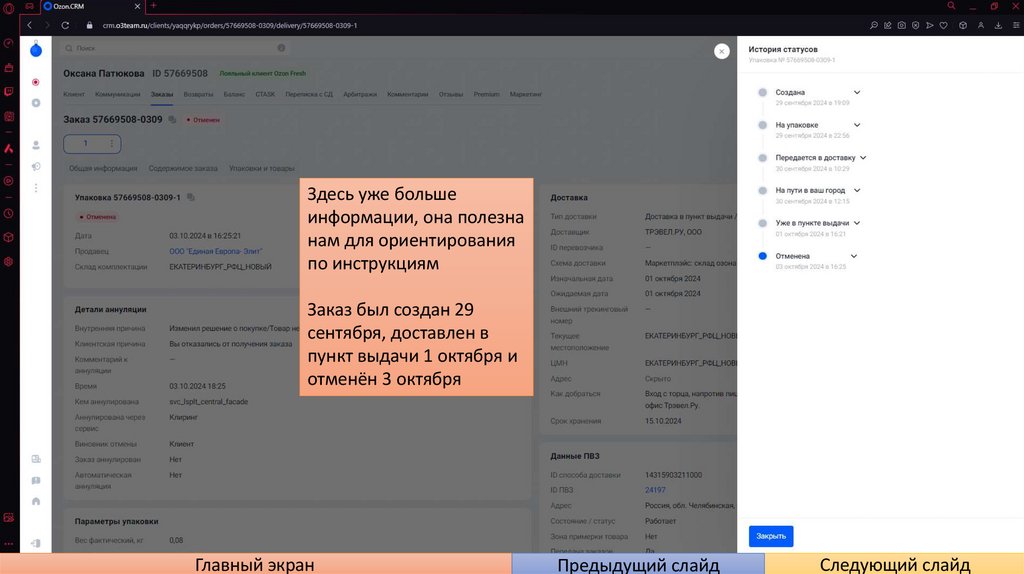The width and height of the screenshot is (1024, 574).
Task: Go to 'Главный экран' slide button
Action: click(255, 564)
